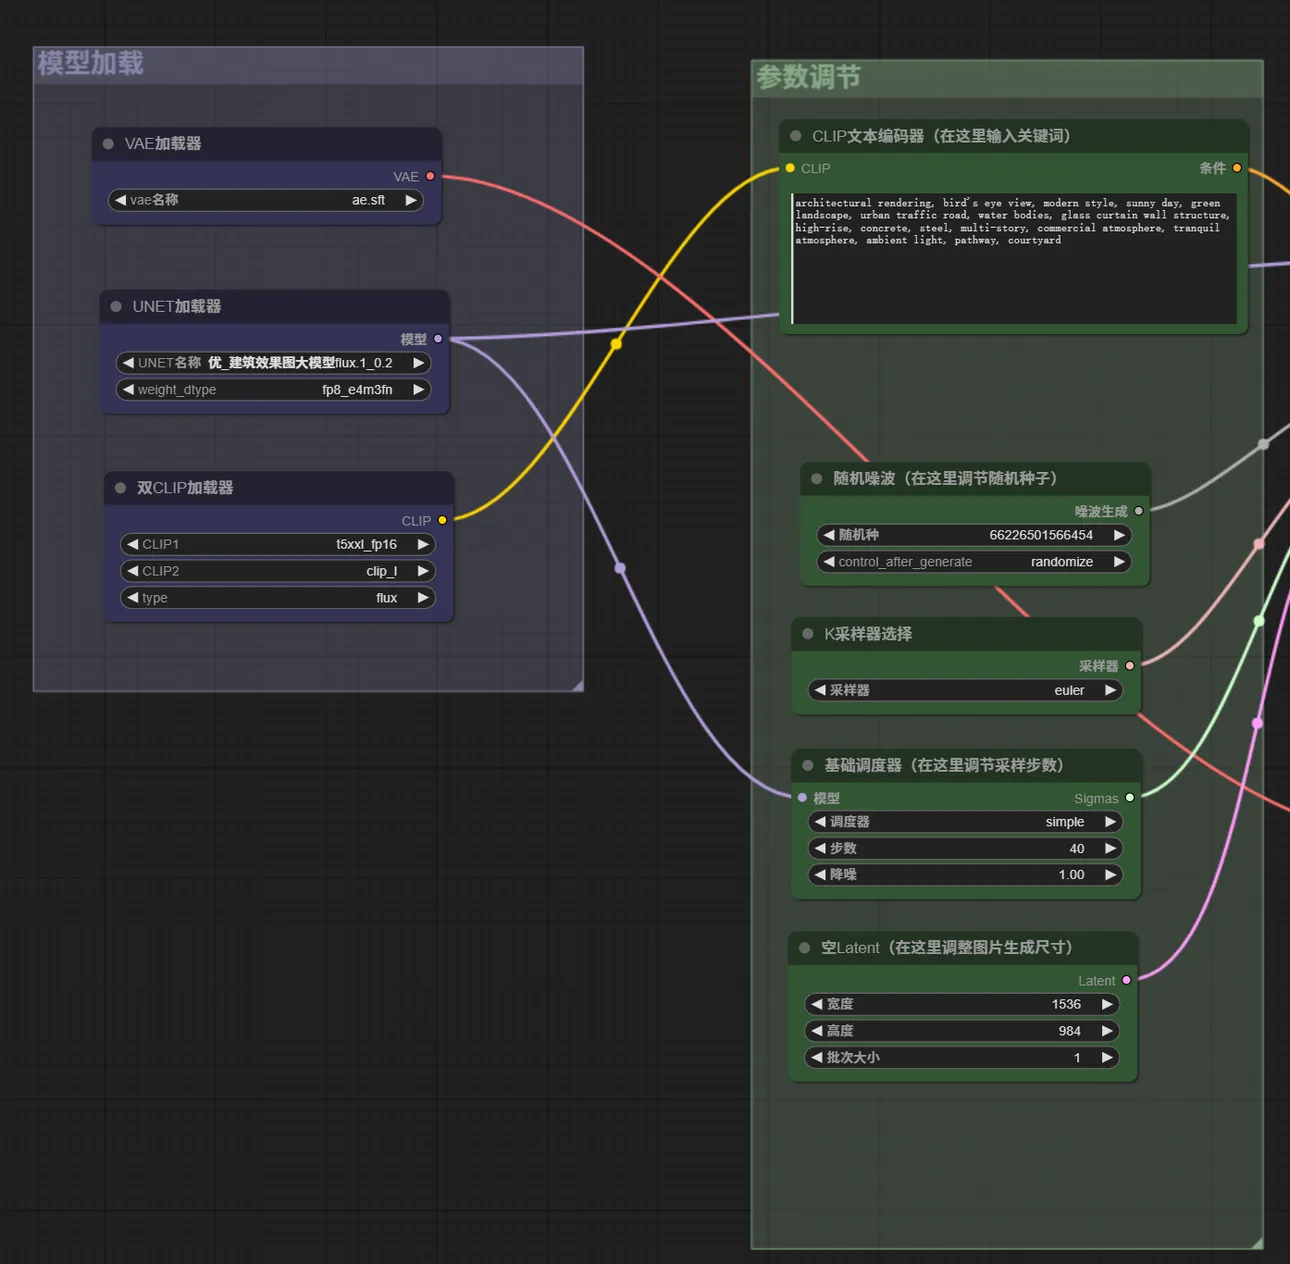Click the 噪波生成 output socket
The height and width of the screenshot is (1264, 1290).
tap(1139, 511)
